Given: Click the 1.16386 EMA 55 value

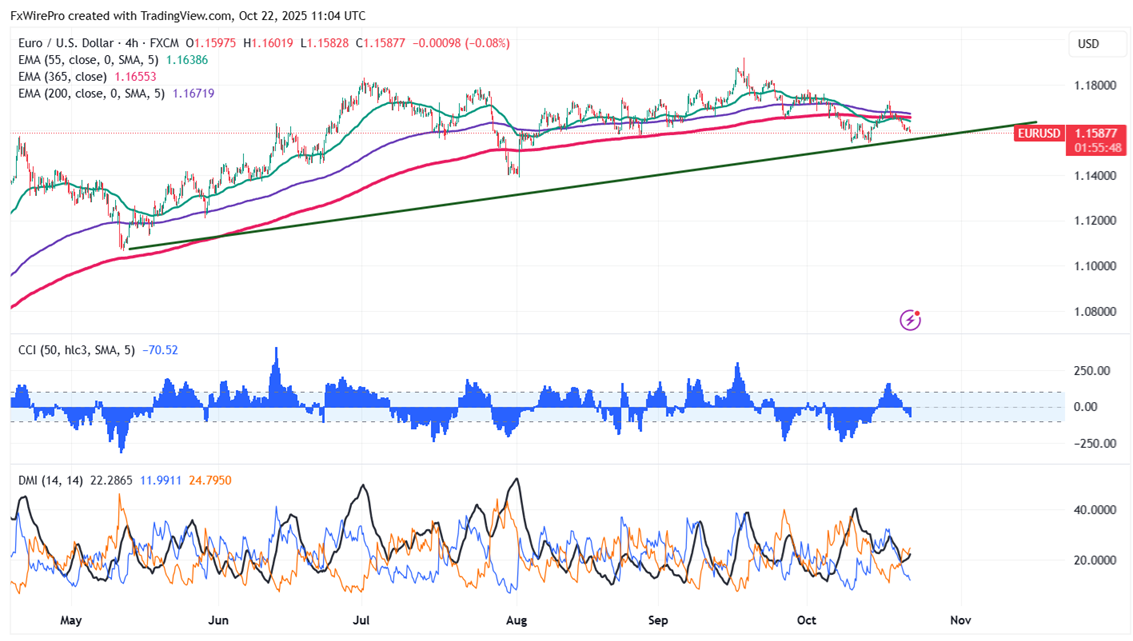Looking at the screenshot, I should 187,60.
